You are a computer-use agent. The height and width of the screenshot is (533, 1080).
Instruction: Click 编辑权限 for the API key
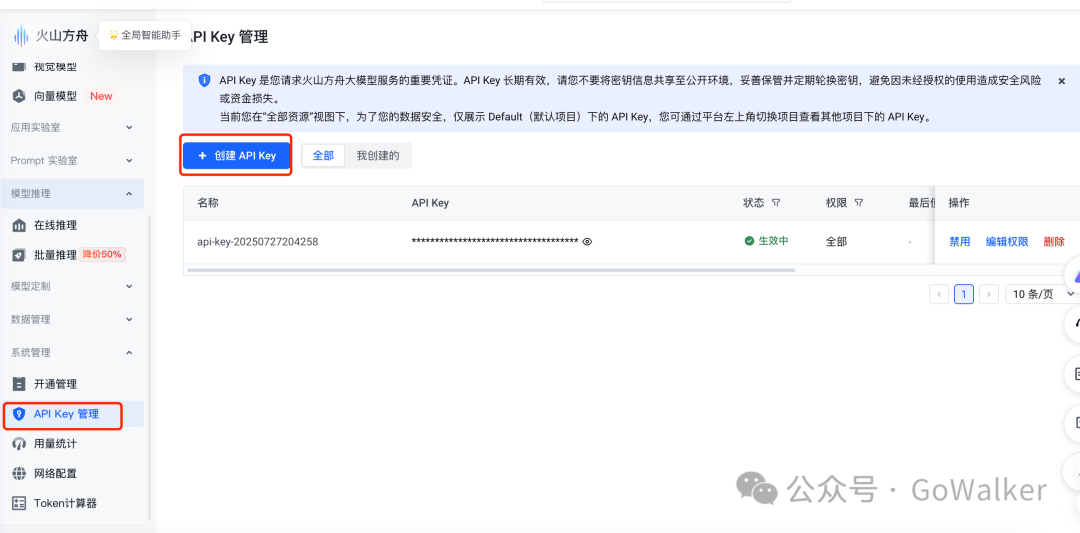click(1007, 242)
